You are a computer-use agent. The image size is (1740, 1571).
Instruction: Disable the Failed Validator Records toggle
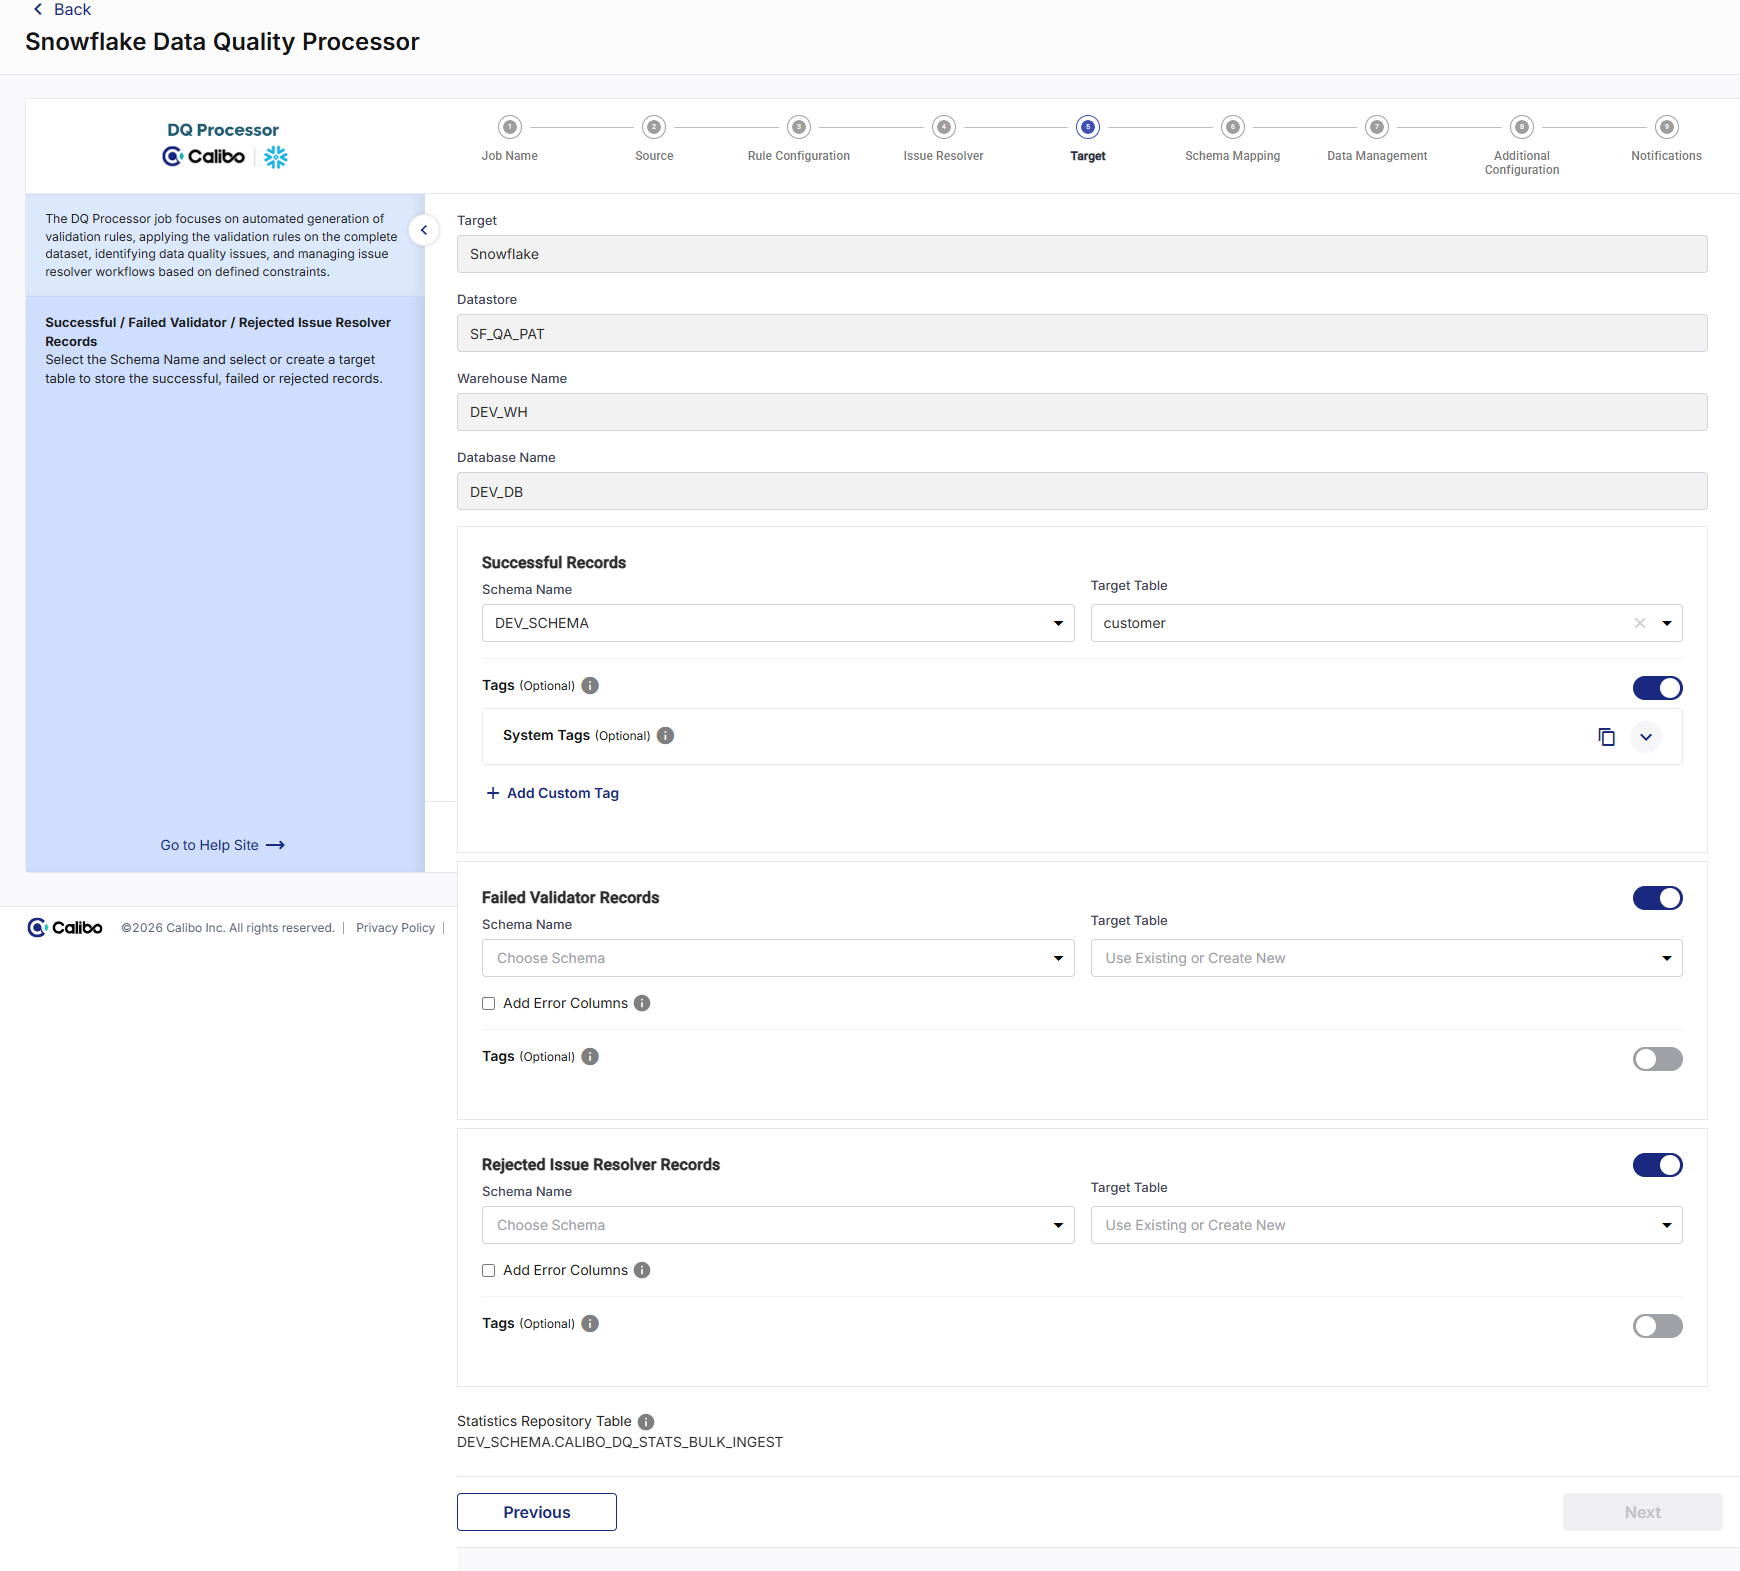[1658, 898]
